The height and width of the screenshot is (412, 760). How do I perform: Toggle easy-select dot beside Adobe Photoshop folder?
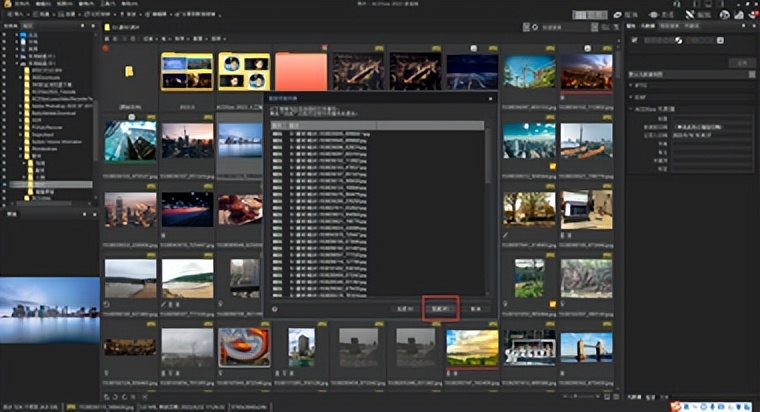click(4, 106)
